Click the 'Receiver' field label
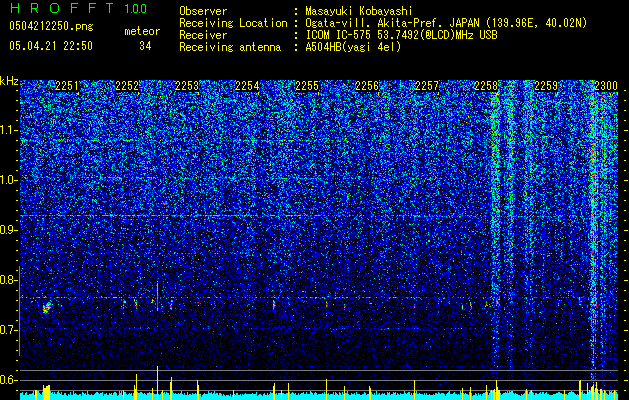This screenshot has width=629, height=400. point(203,35)
